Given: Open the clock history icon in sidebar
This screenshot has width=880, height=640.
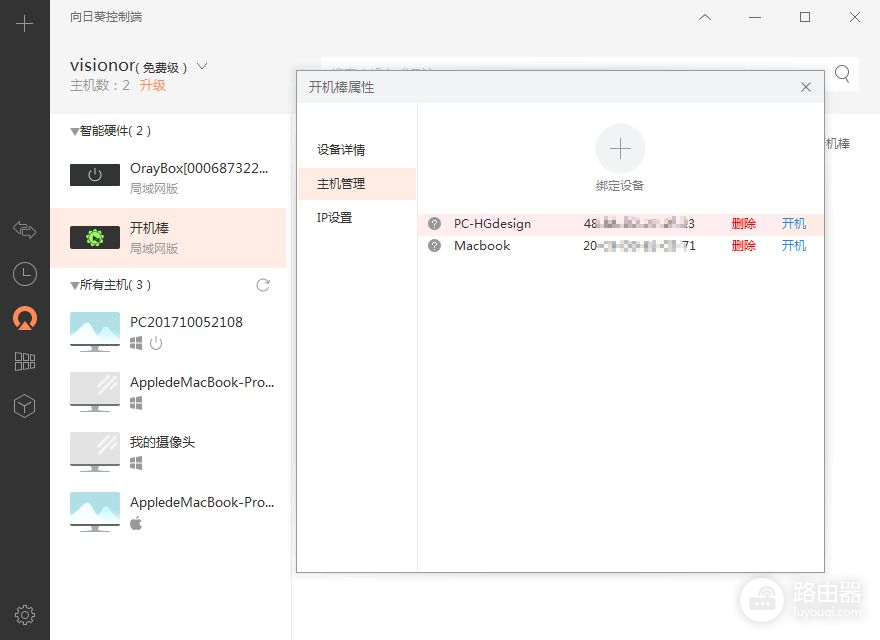Looking at the screenshot, I should point(25,274).
